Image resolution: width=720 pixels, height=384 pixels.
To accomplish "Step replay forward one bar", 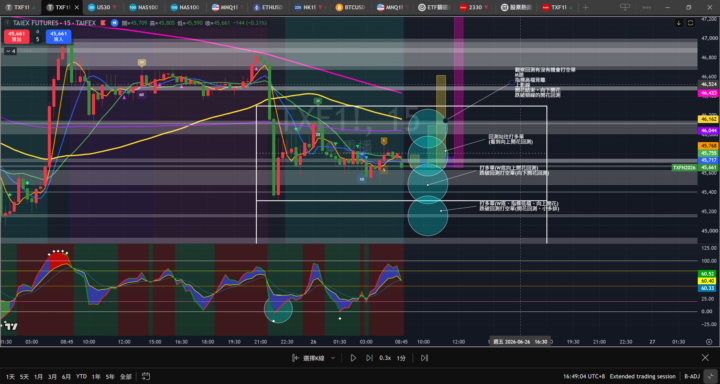I will tap(369, 358).
